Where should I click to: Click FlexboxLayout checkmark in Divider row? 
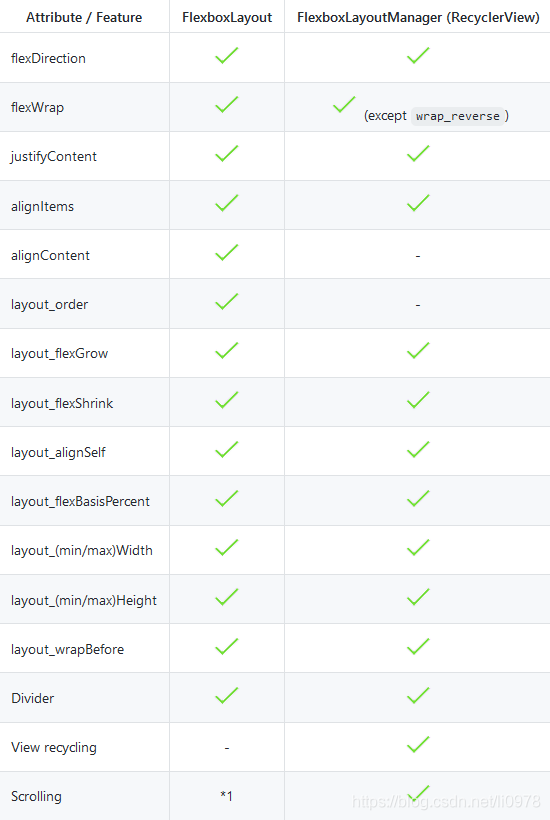point(226,696)
